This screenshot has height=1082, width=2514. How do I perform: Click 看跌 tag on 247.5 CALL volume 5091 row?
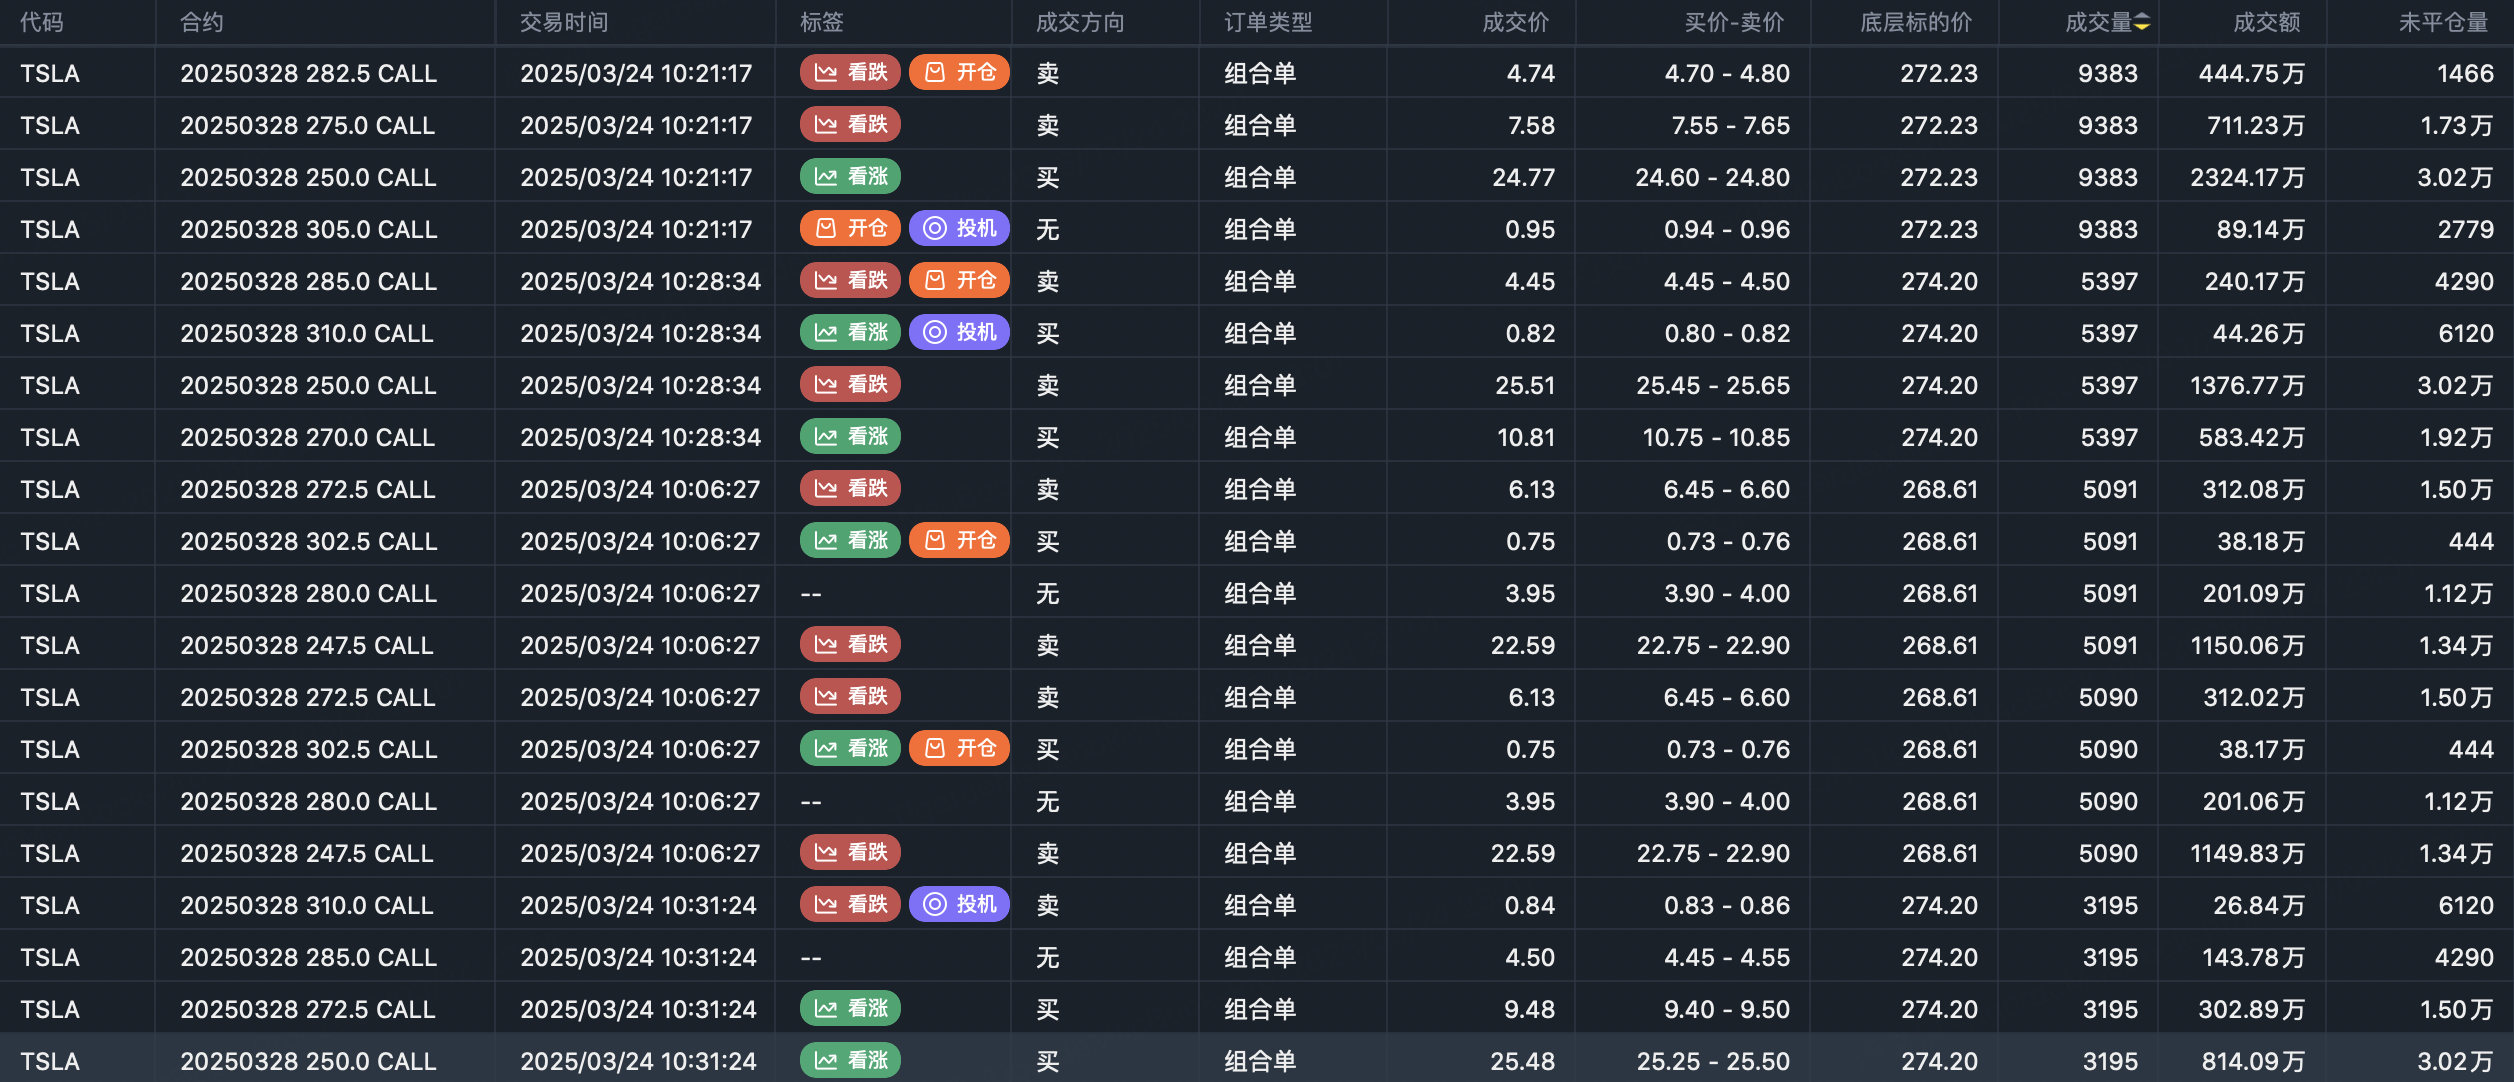tap(851, 645)
